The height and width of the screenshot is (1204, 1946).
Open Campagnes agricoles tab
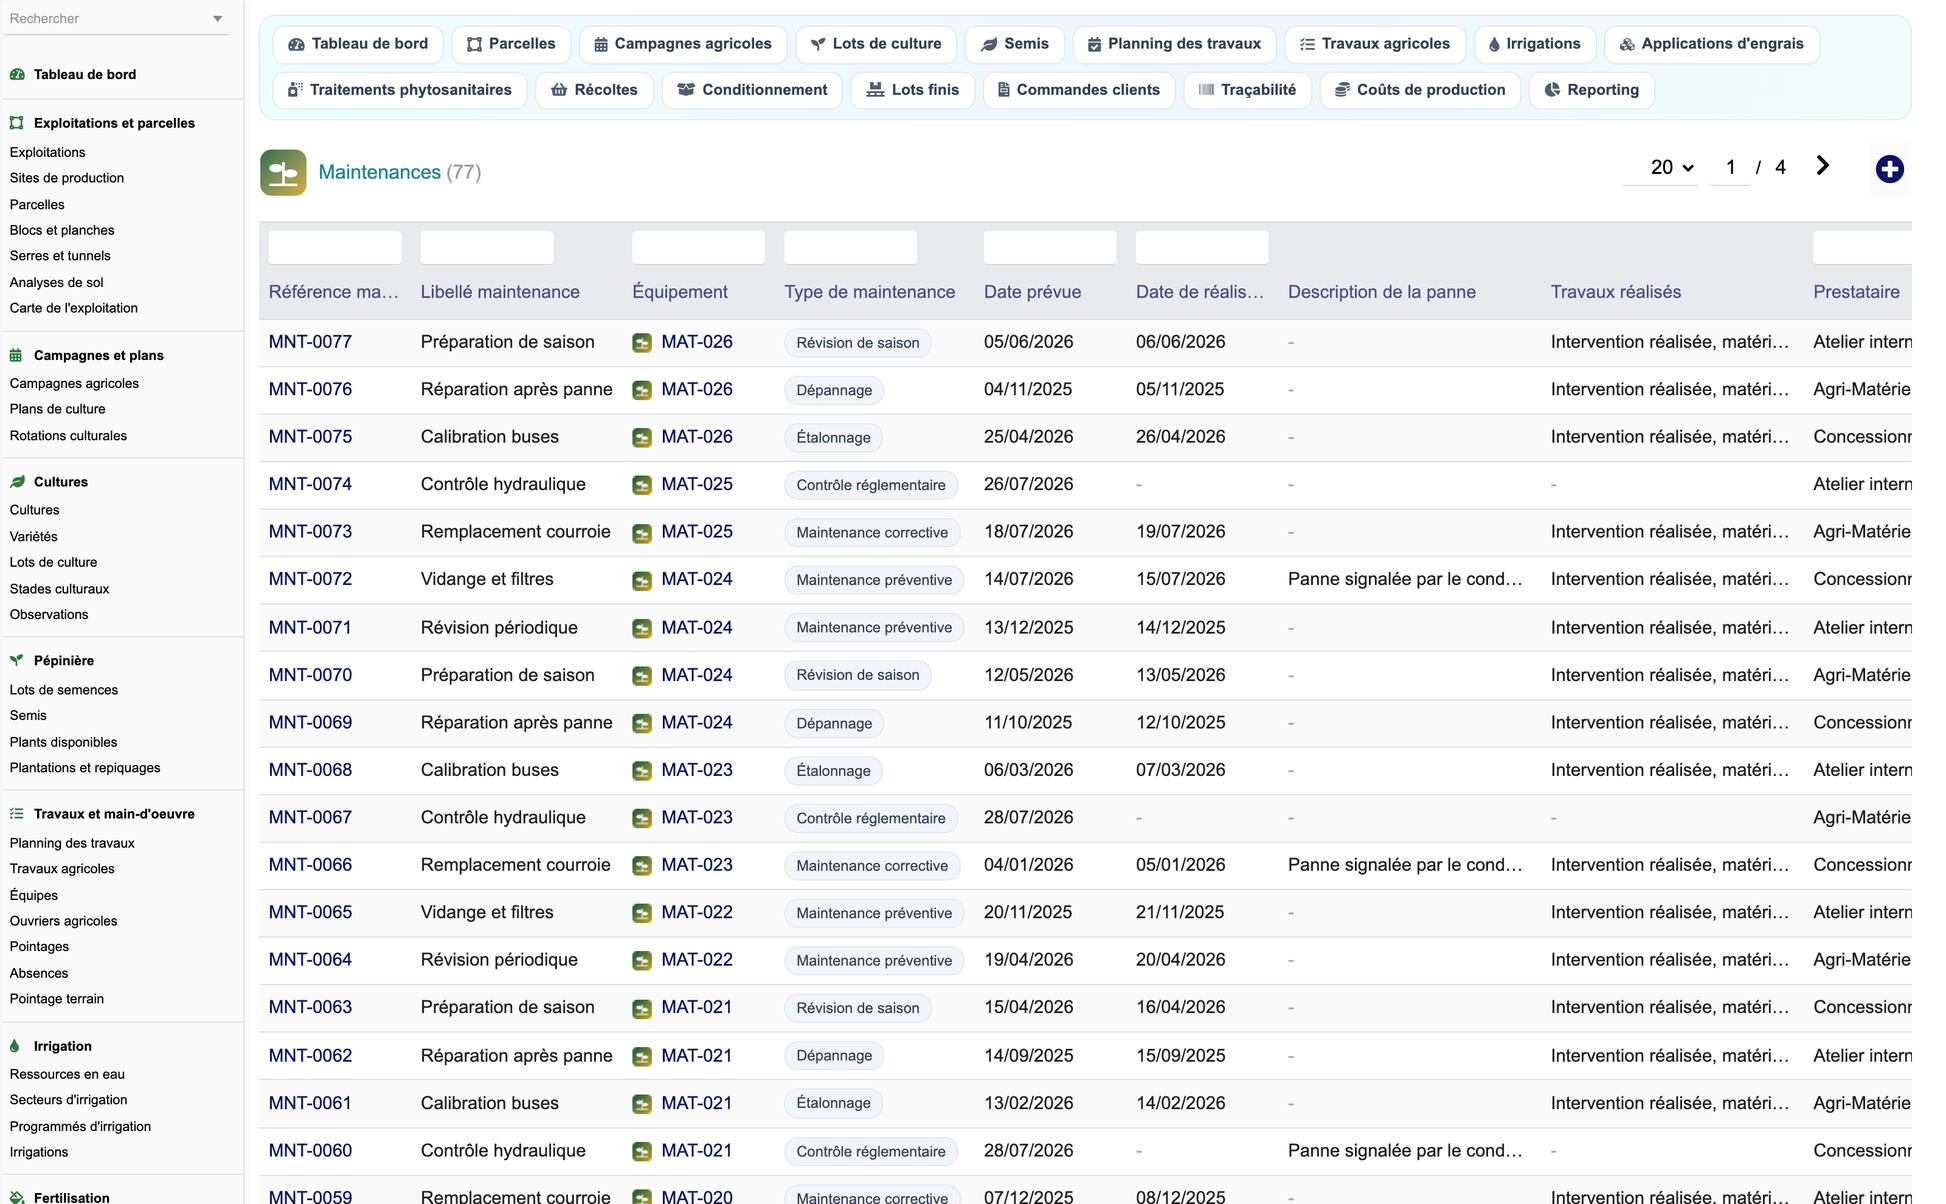[x=683, y=44]
